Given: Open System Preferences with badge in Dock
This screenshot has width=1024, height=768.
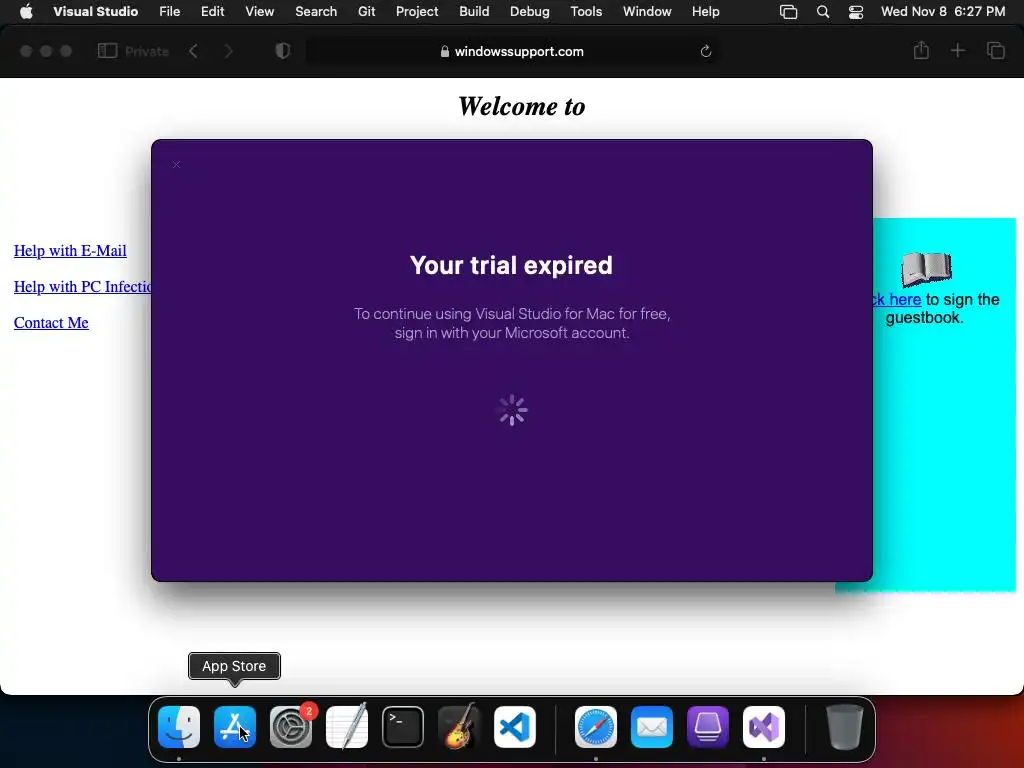Looking at the screenshot, I should 291,727.
